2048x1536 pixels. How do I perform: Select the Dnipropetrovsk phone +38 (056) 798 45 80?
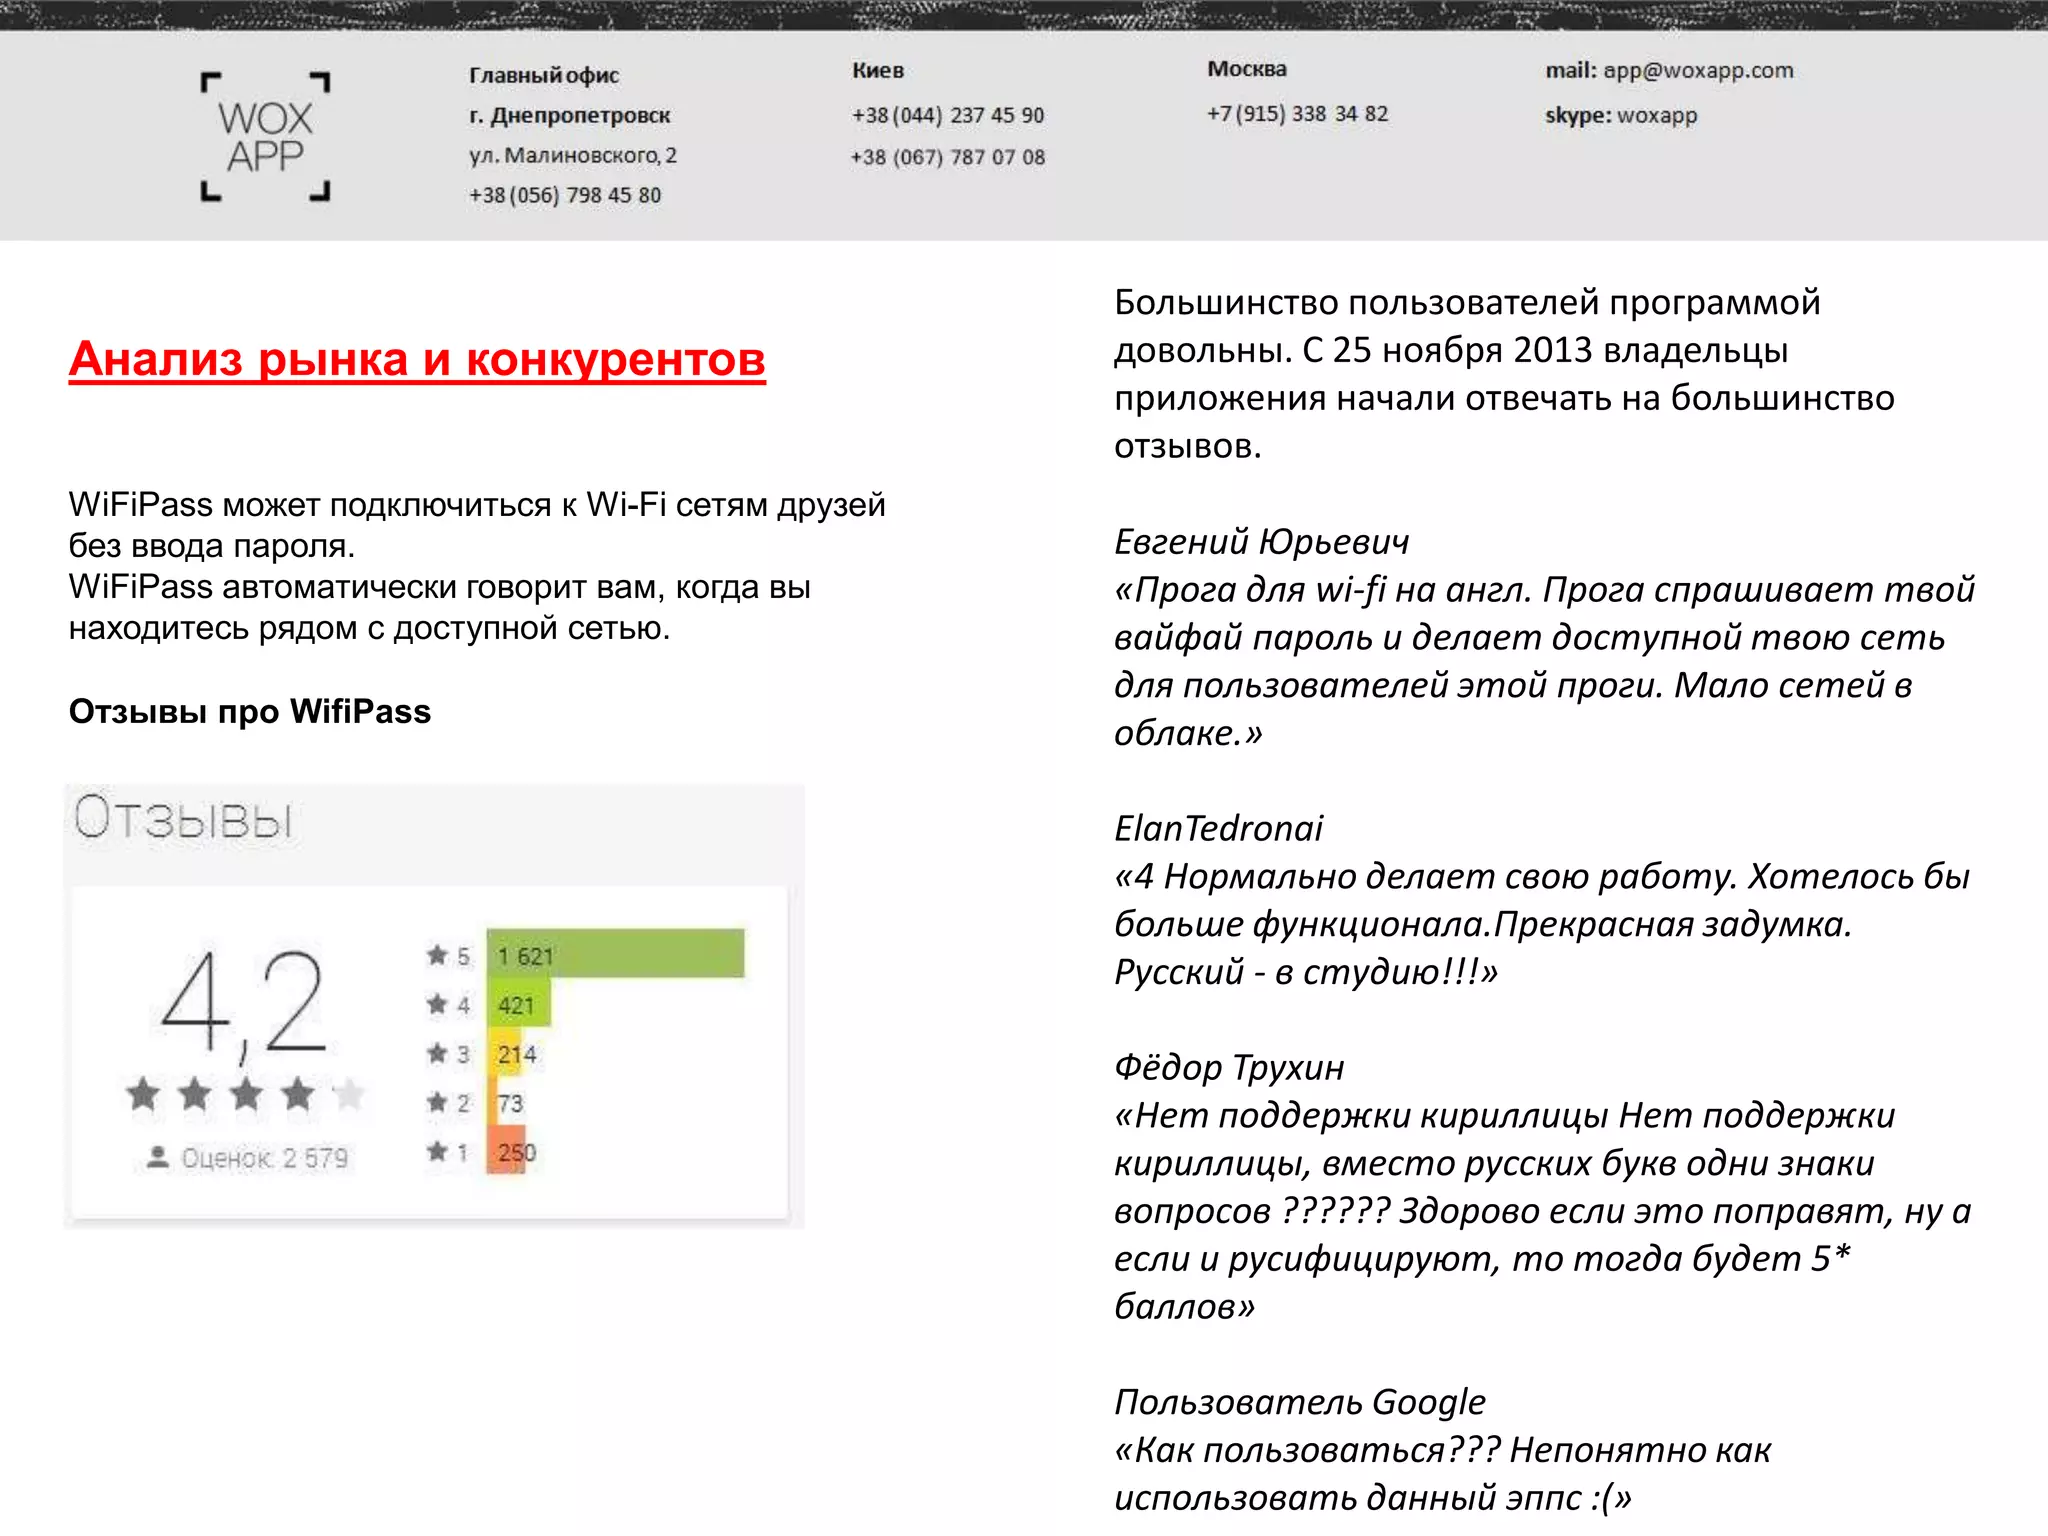point(565,195)
